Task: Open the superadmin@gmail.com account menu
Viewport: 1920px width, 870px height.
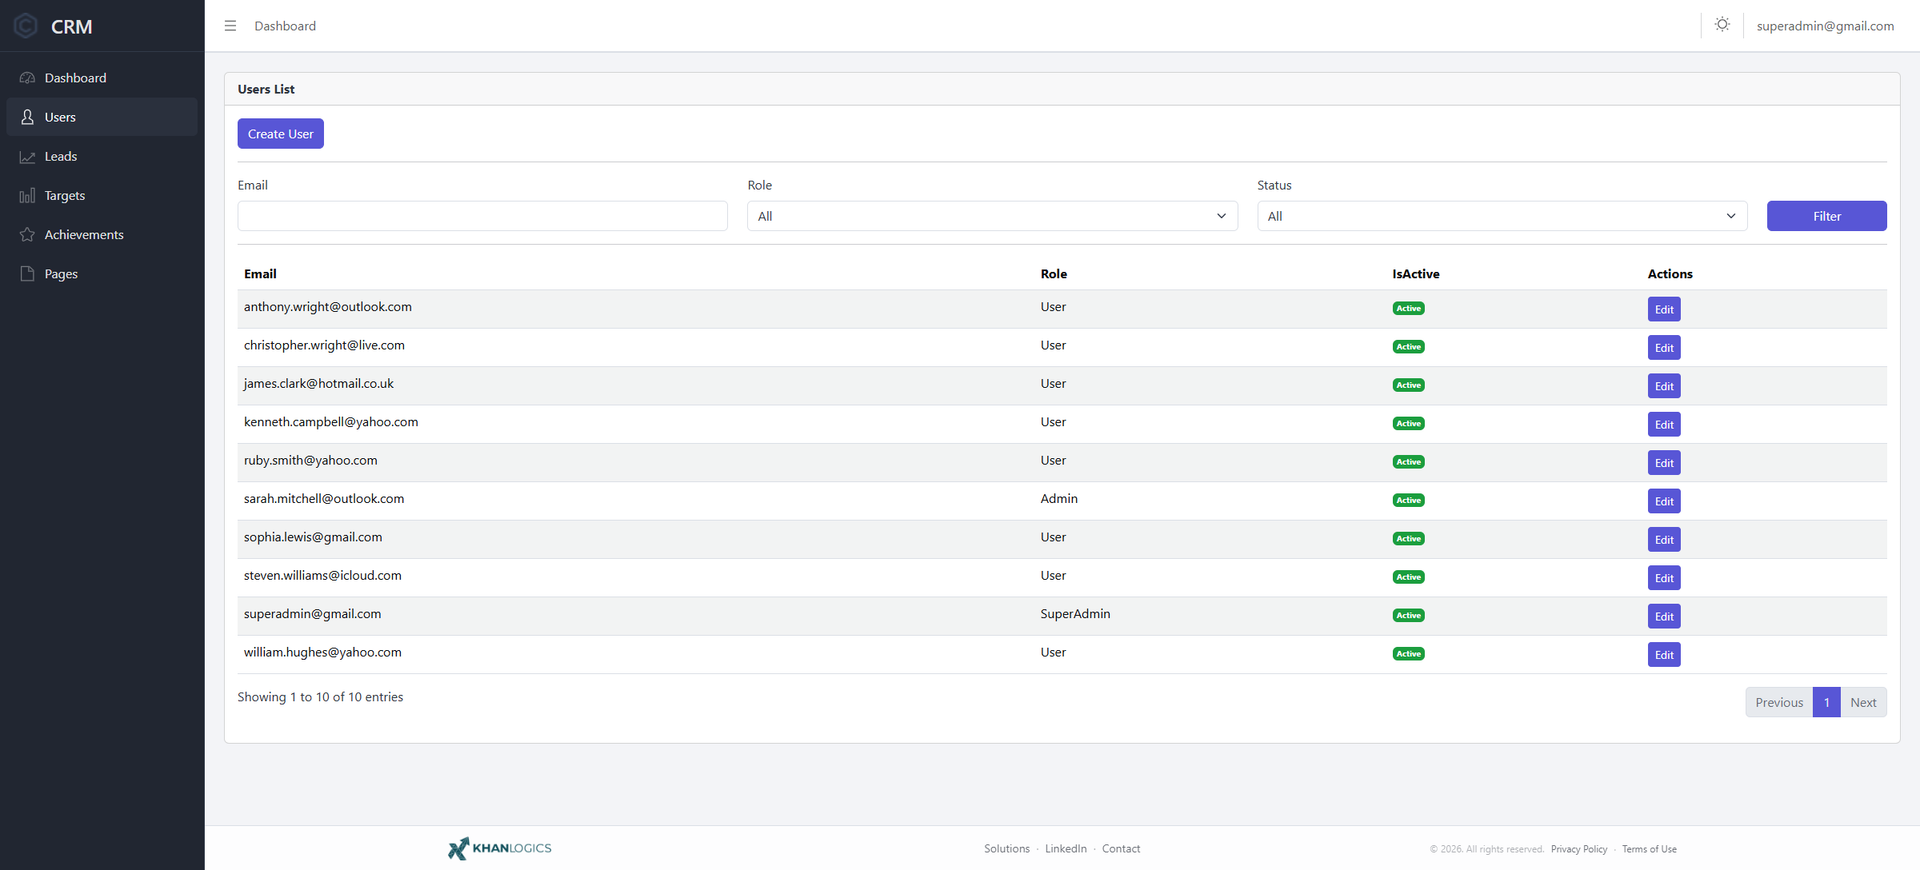Action: [1825, 26]
